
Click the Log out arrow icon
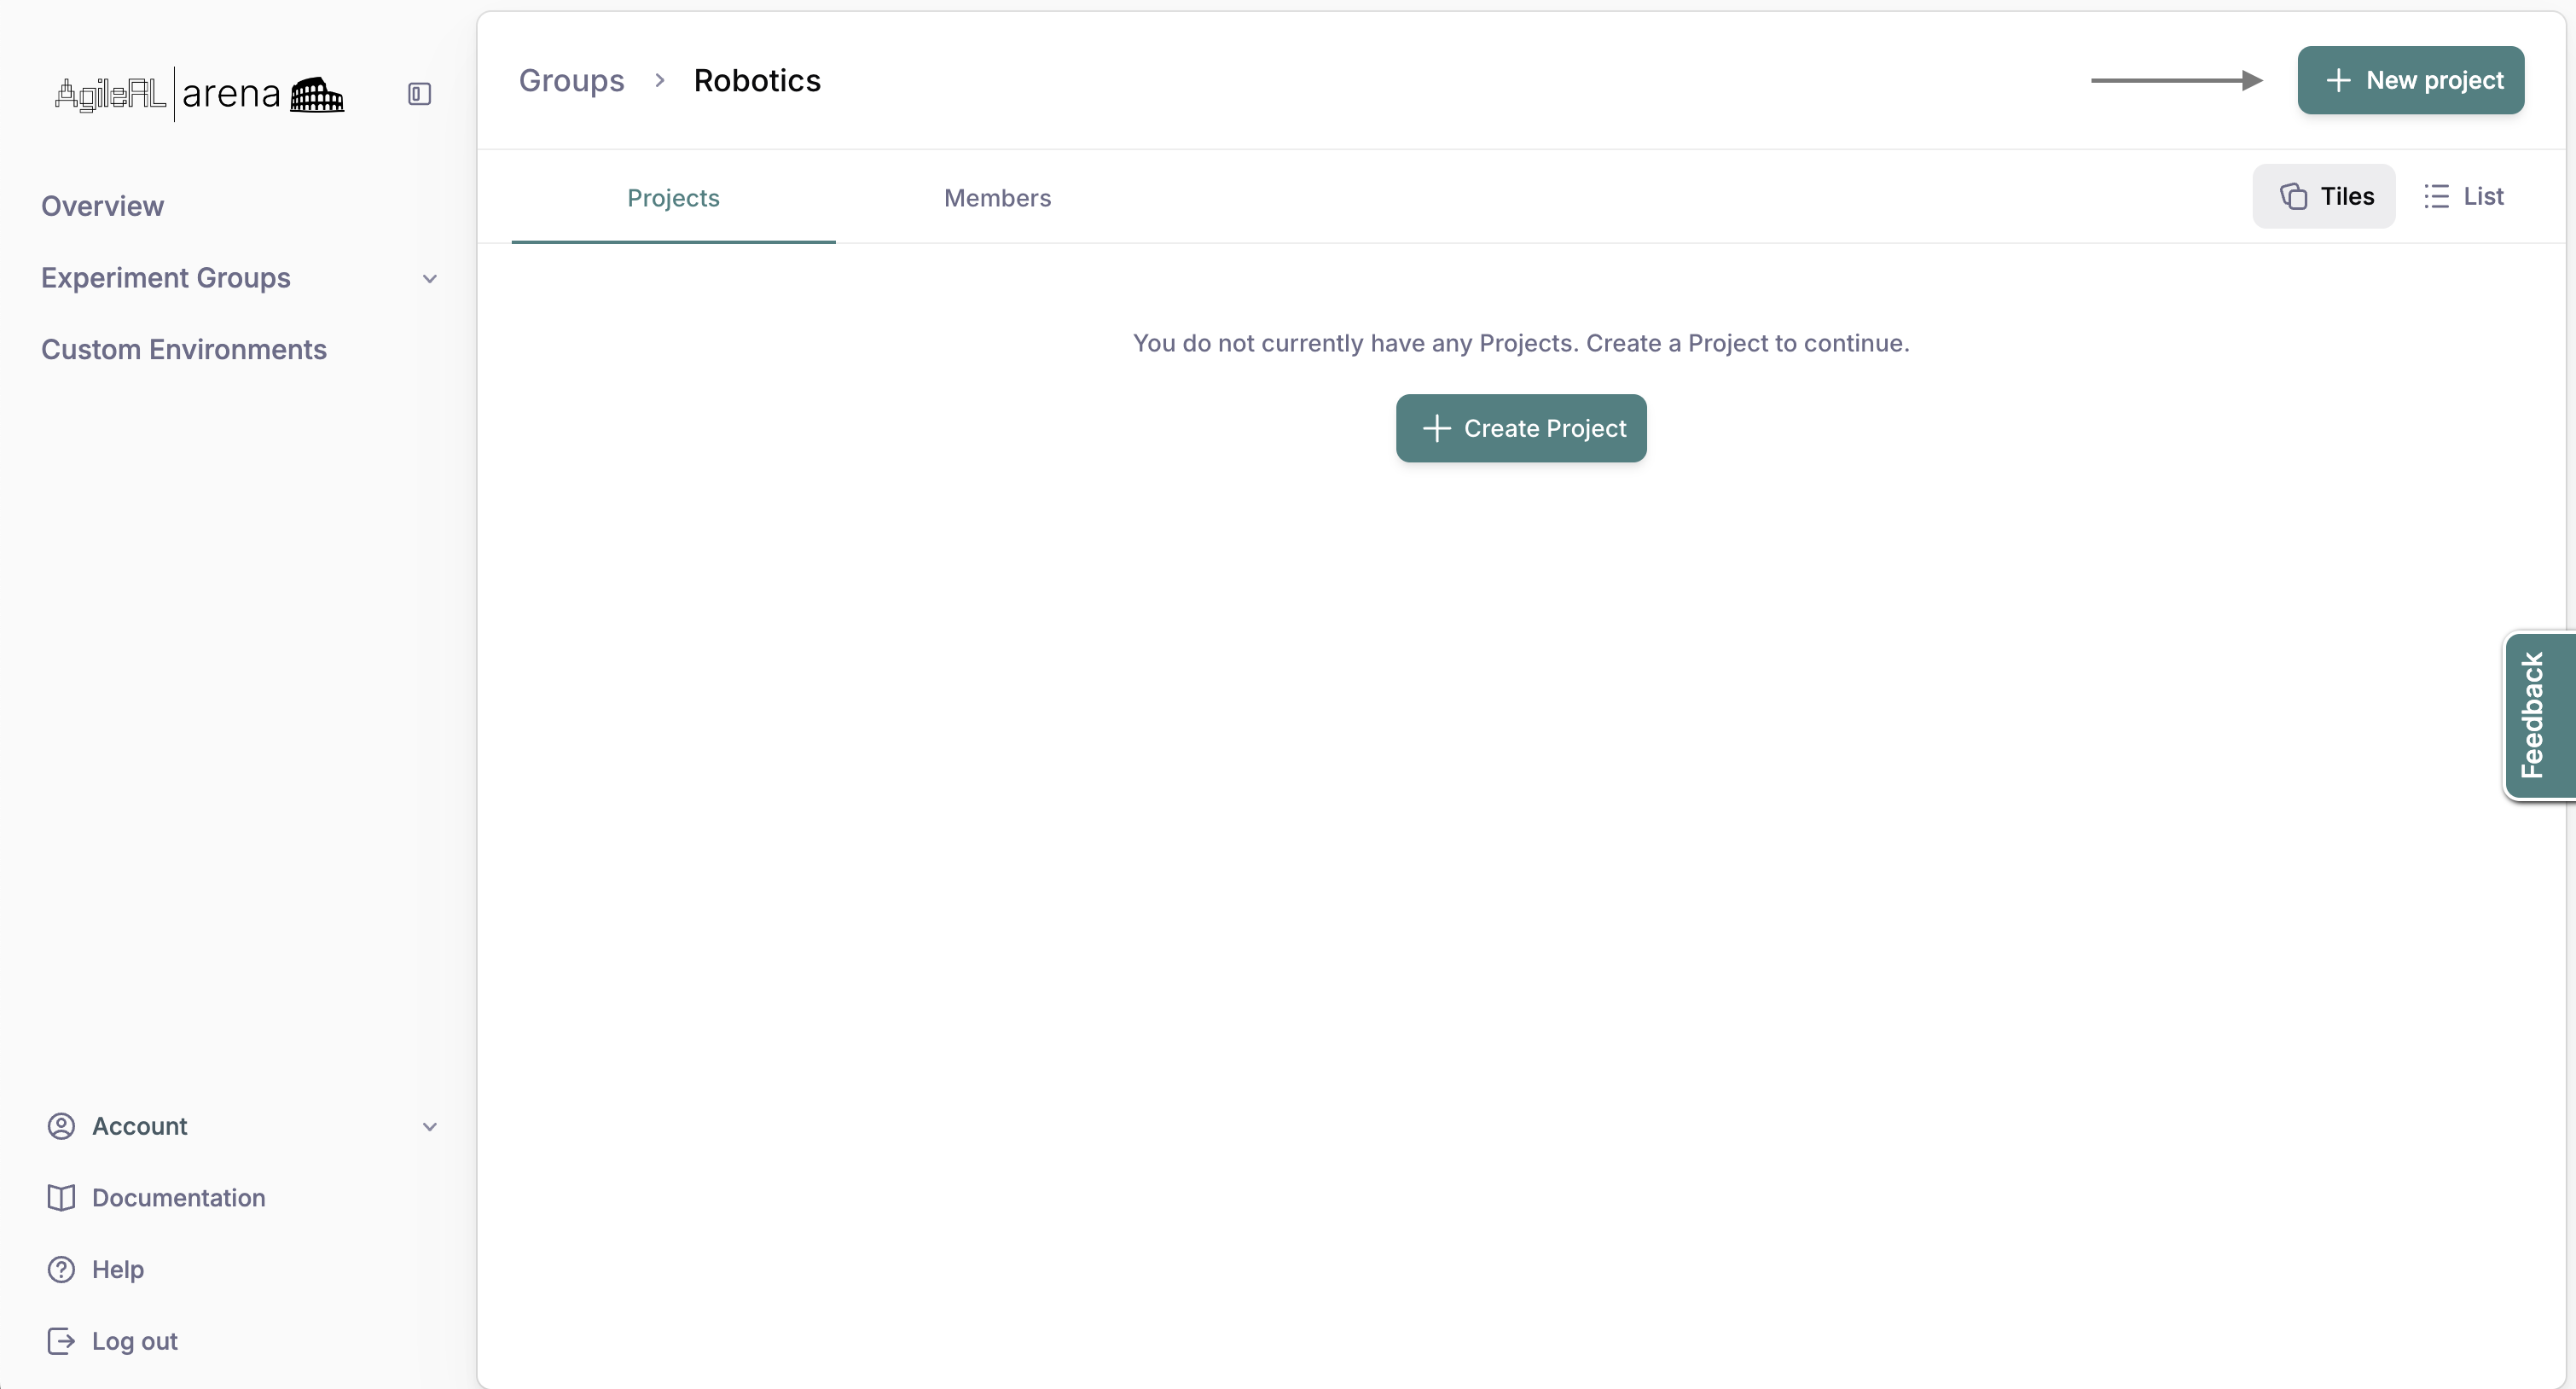tap(61, 1341)
